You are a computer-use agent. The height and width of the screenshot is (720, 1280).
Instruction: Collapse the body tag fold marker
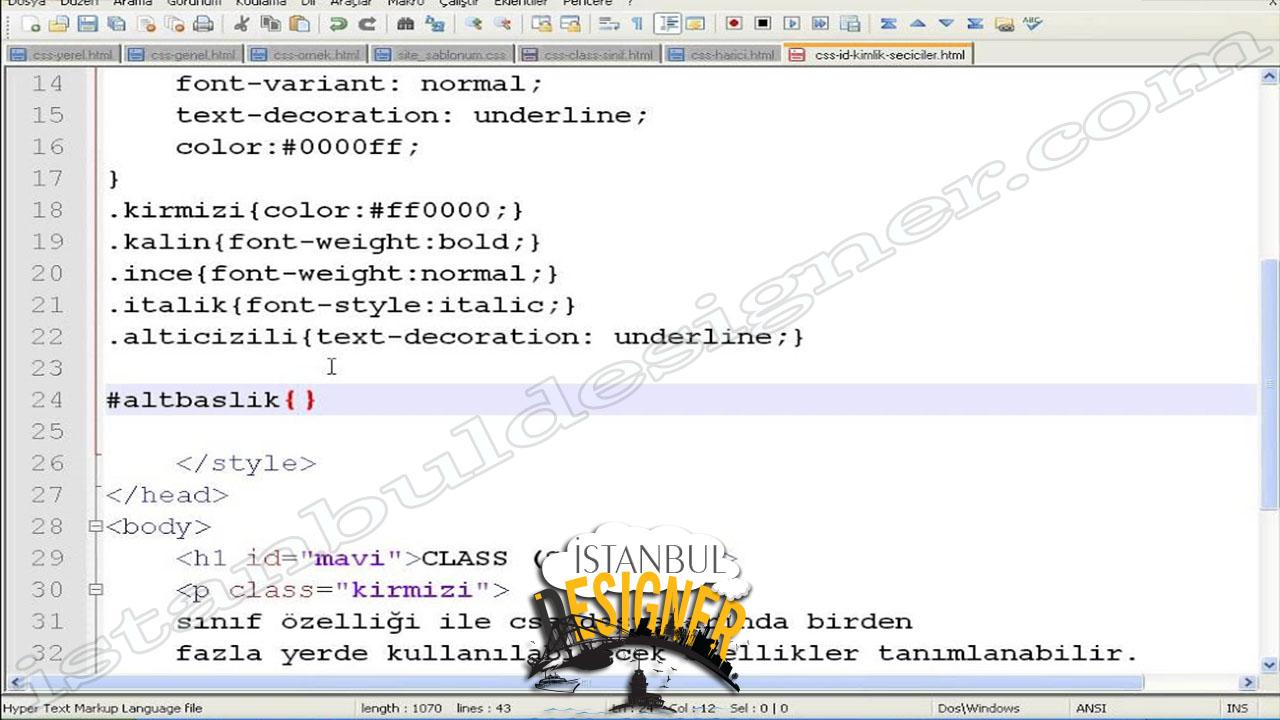click(x=95, y=526)
